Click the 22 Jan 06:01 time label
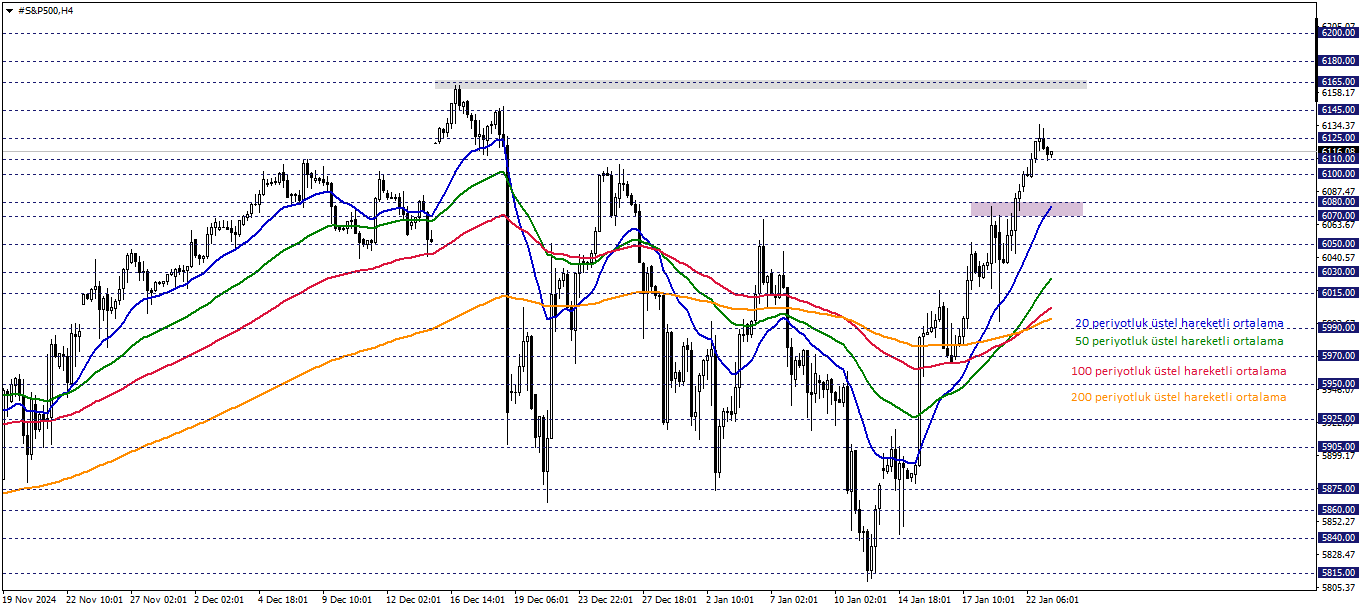This screenshot has width=1362, height=611. tap(1054, 600)
